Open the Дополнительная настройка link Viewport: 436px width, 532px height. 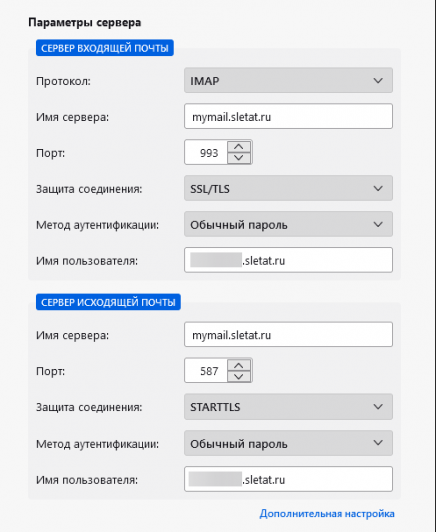[x=327, y=514]
